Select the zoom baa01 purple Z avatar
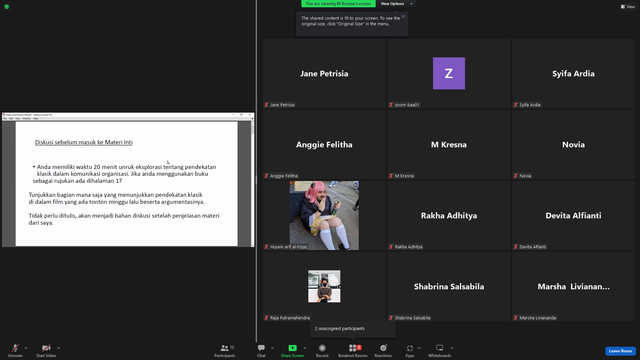The height and width of the screenshot is (360, 640). (449, 73)
